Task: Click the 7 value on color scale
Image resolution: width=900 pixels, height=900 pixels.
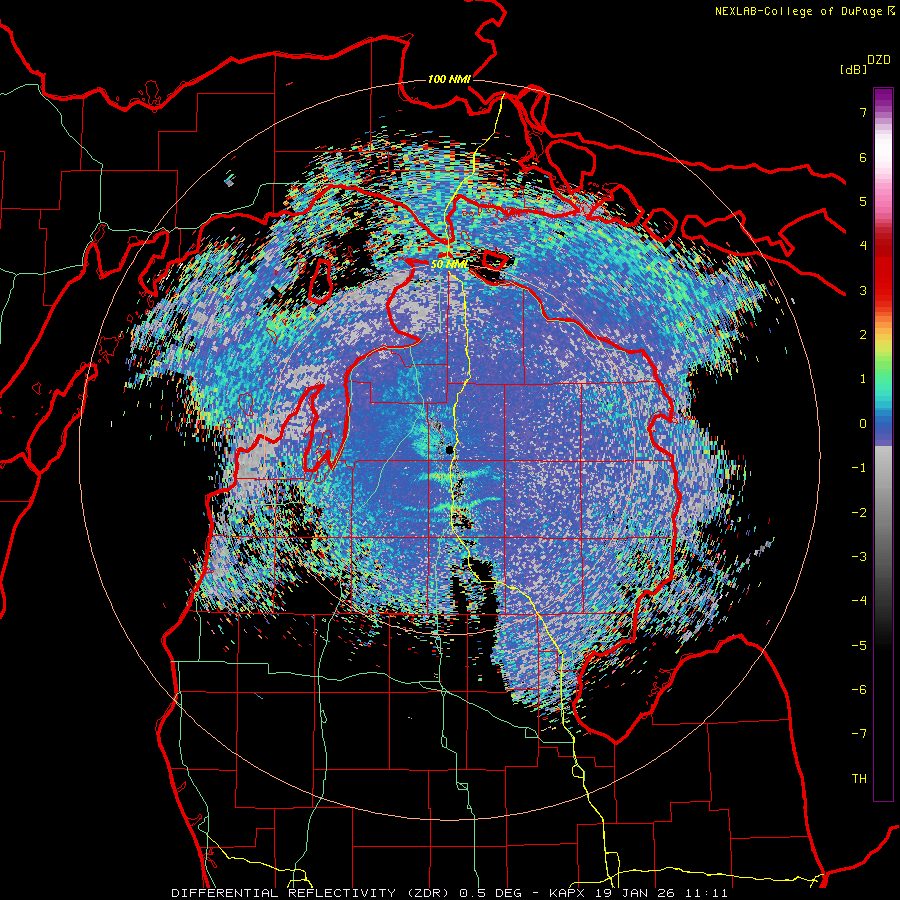Action: click(x=863, y=112)
